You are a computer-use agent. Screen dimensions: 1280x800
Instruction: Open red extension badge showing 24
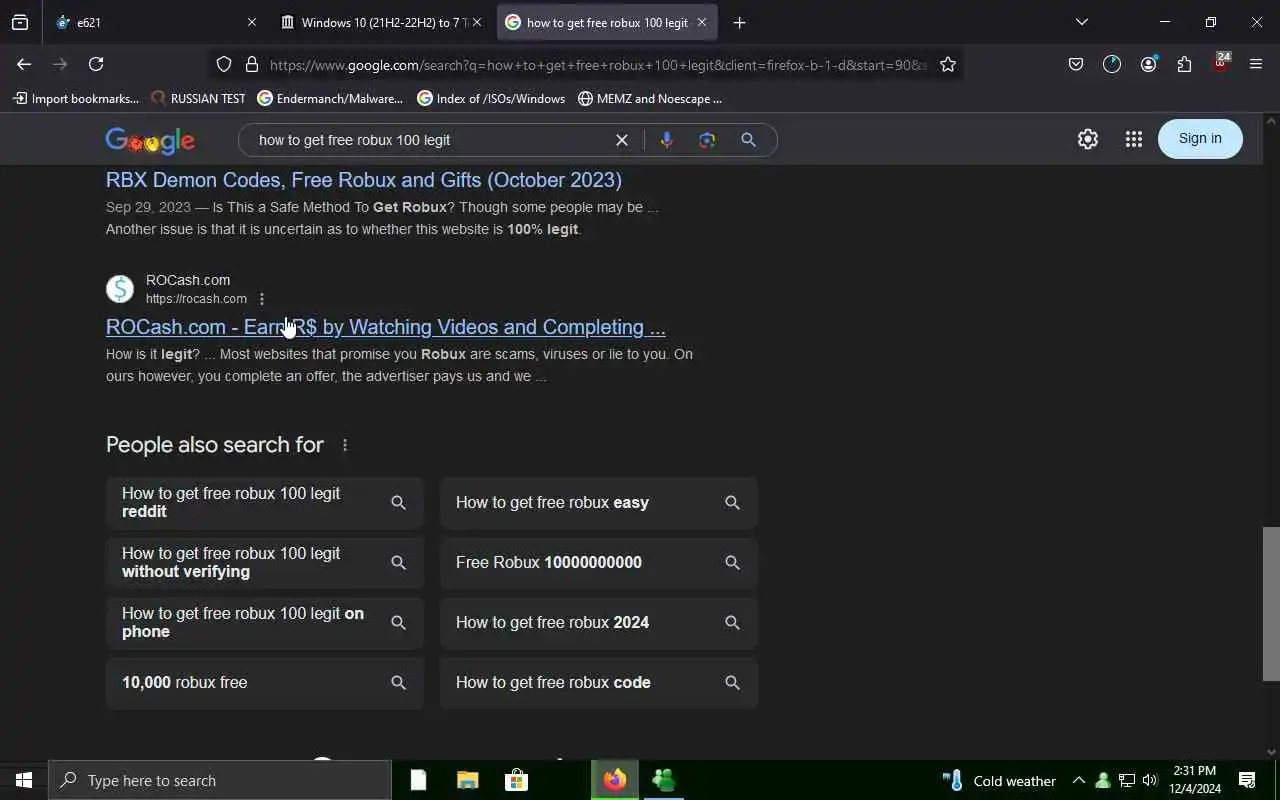[x=1221, y=62]
